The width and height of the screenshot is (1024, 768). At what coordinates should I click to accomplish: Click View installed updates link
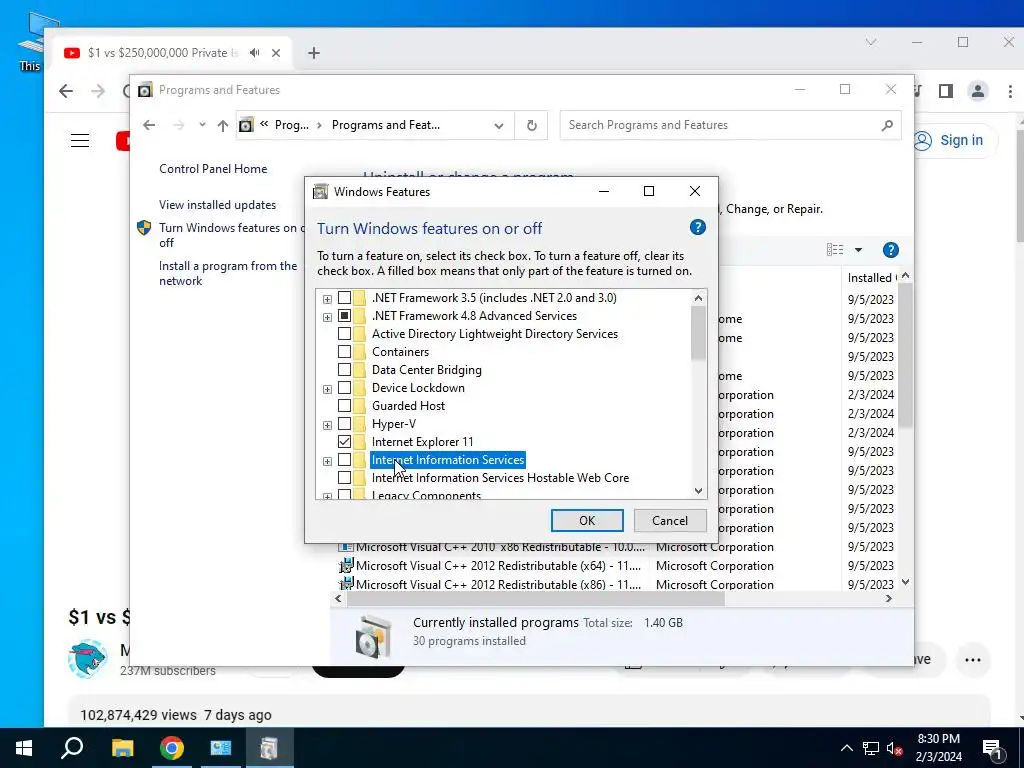point(217,204)
